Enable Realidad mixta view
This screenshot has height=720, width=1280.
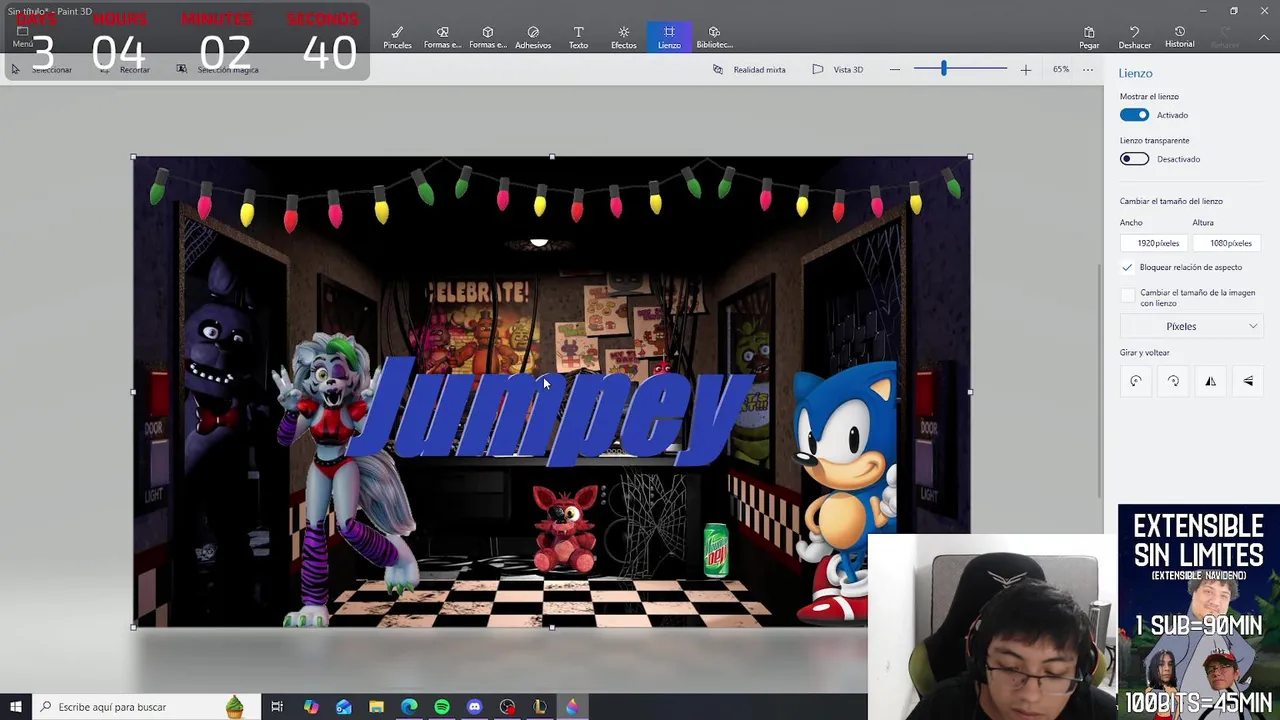[750, 70]
